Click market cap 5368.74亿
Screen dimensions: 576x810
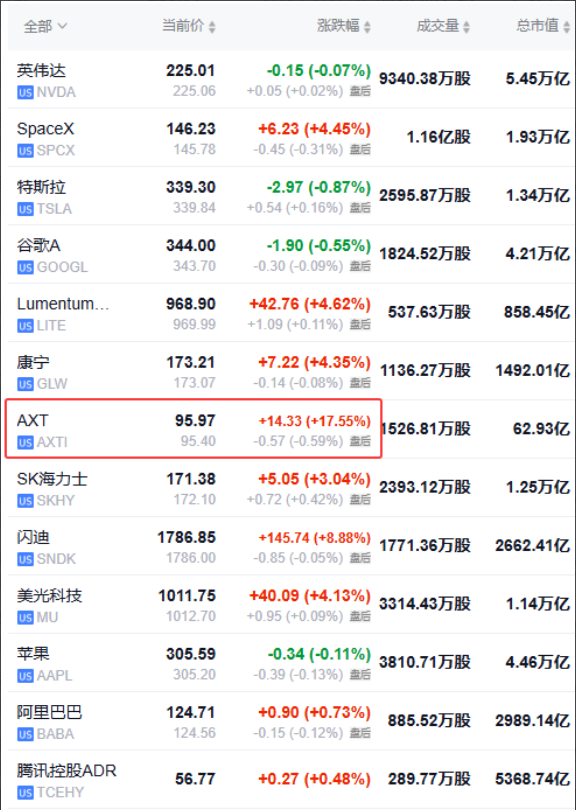(533, 779)
